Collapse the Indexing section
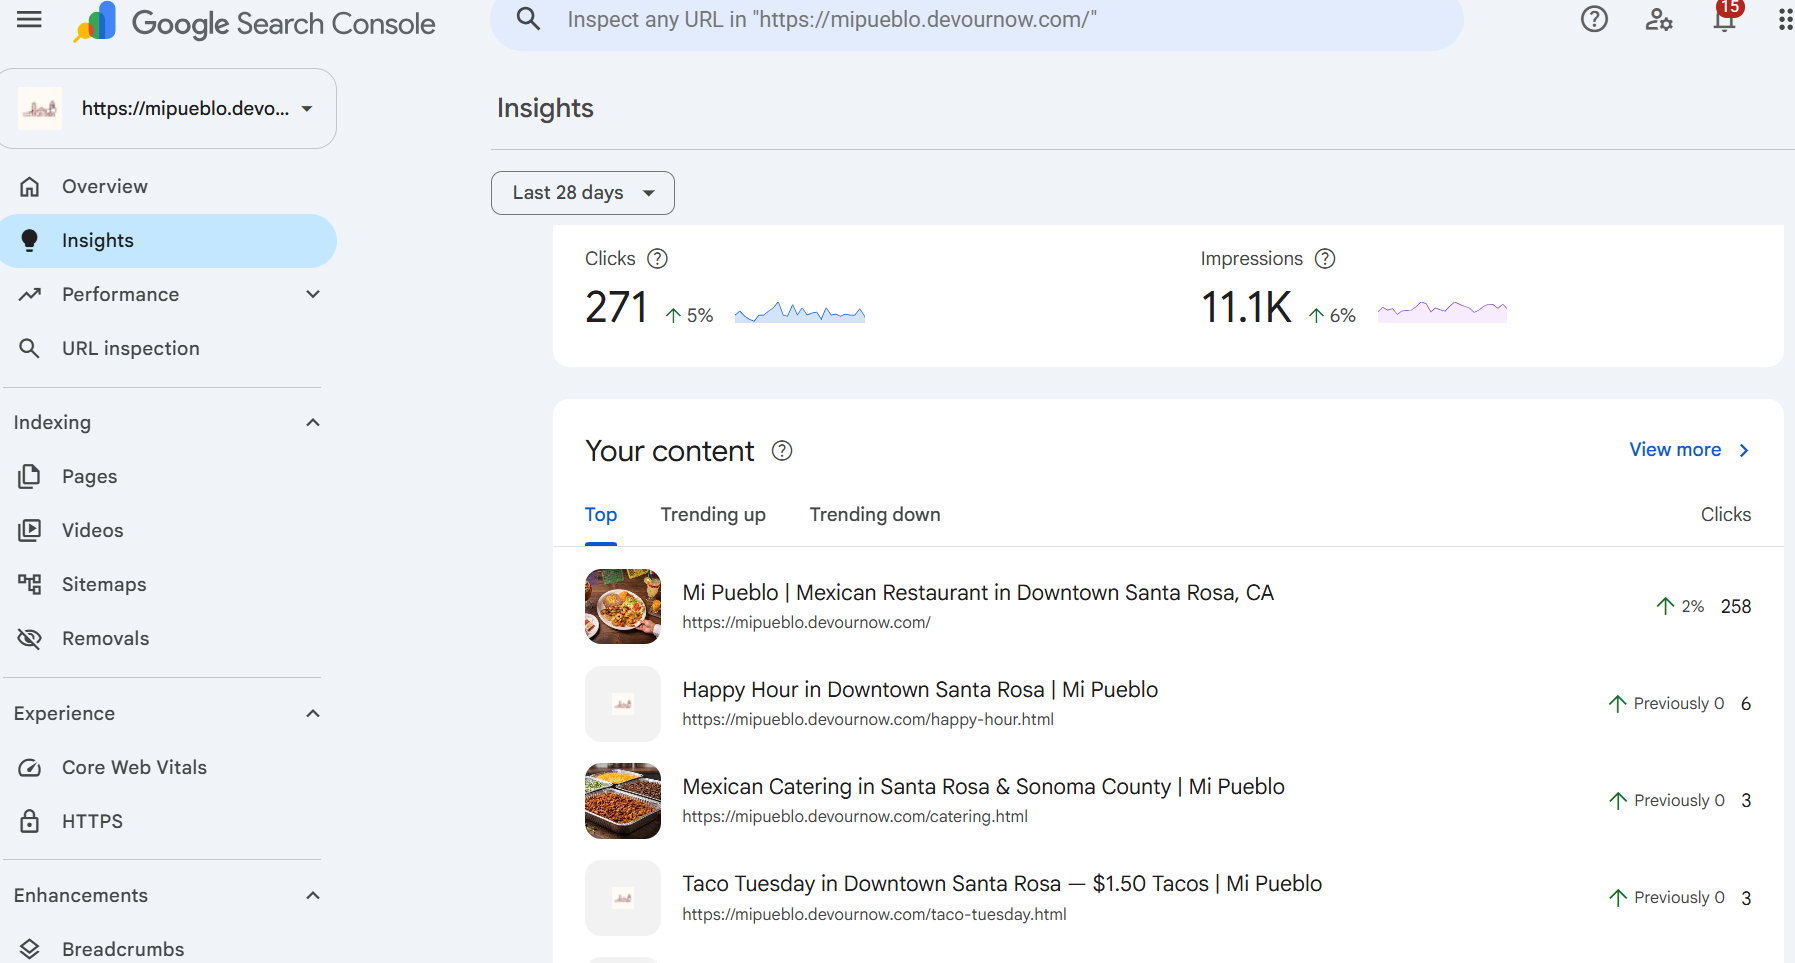 point(313,423)
